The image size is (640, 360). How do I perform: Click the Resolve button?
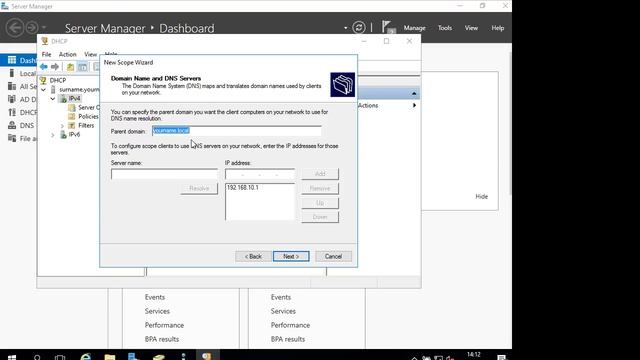tap(199, 188)
